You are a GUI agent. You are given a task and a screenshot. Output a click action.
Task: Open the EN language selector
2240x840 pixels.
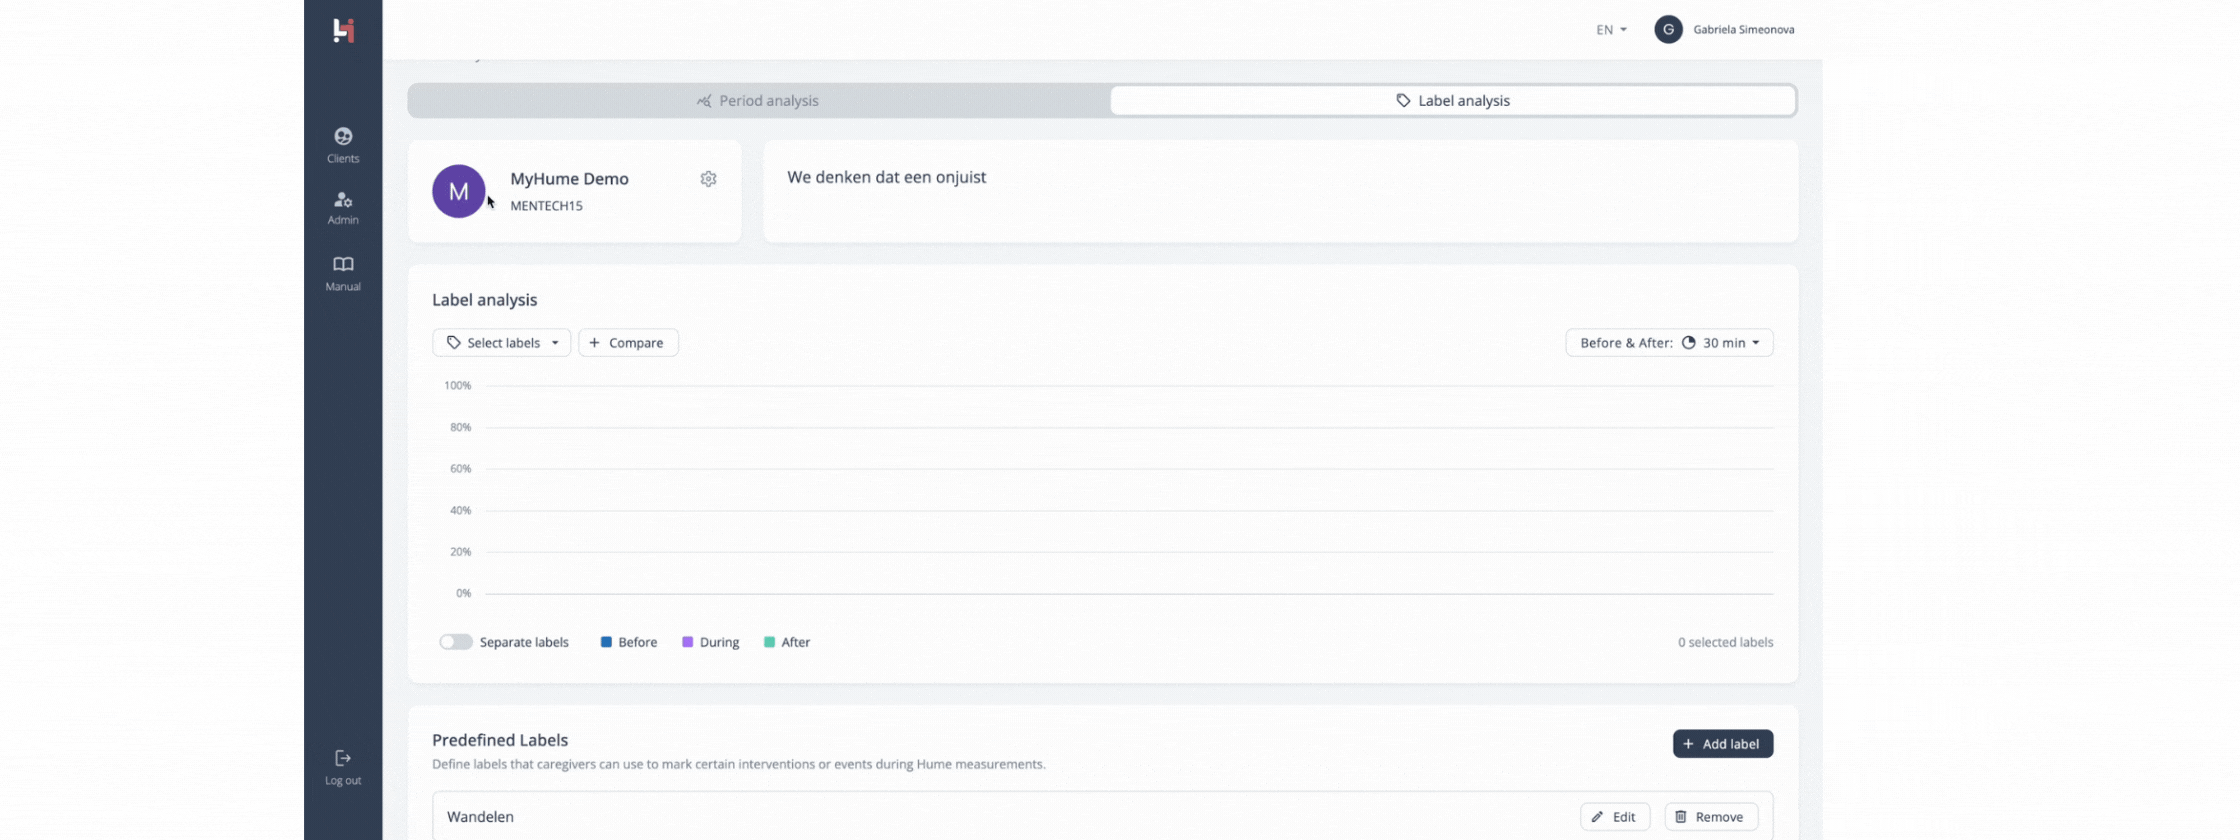tap(1610, 30)
